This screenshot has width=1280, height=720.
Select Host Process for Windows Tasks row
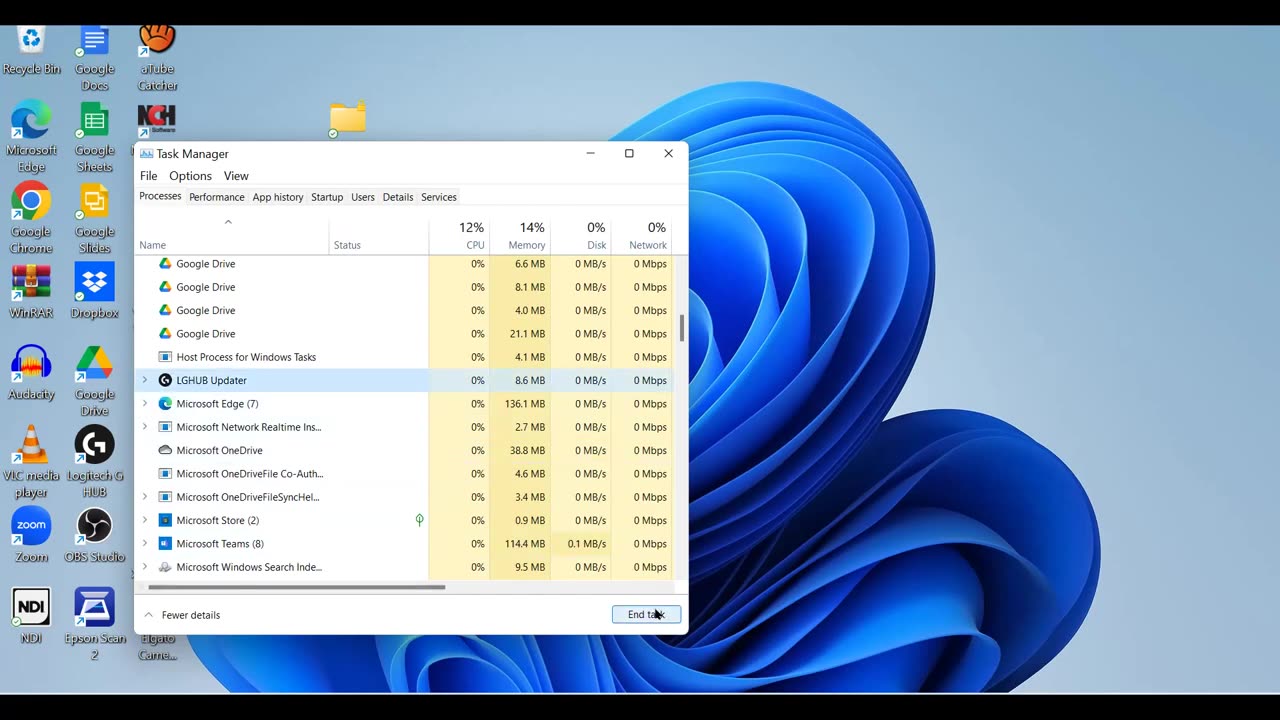(x=404, y=357)
